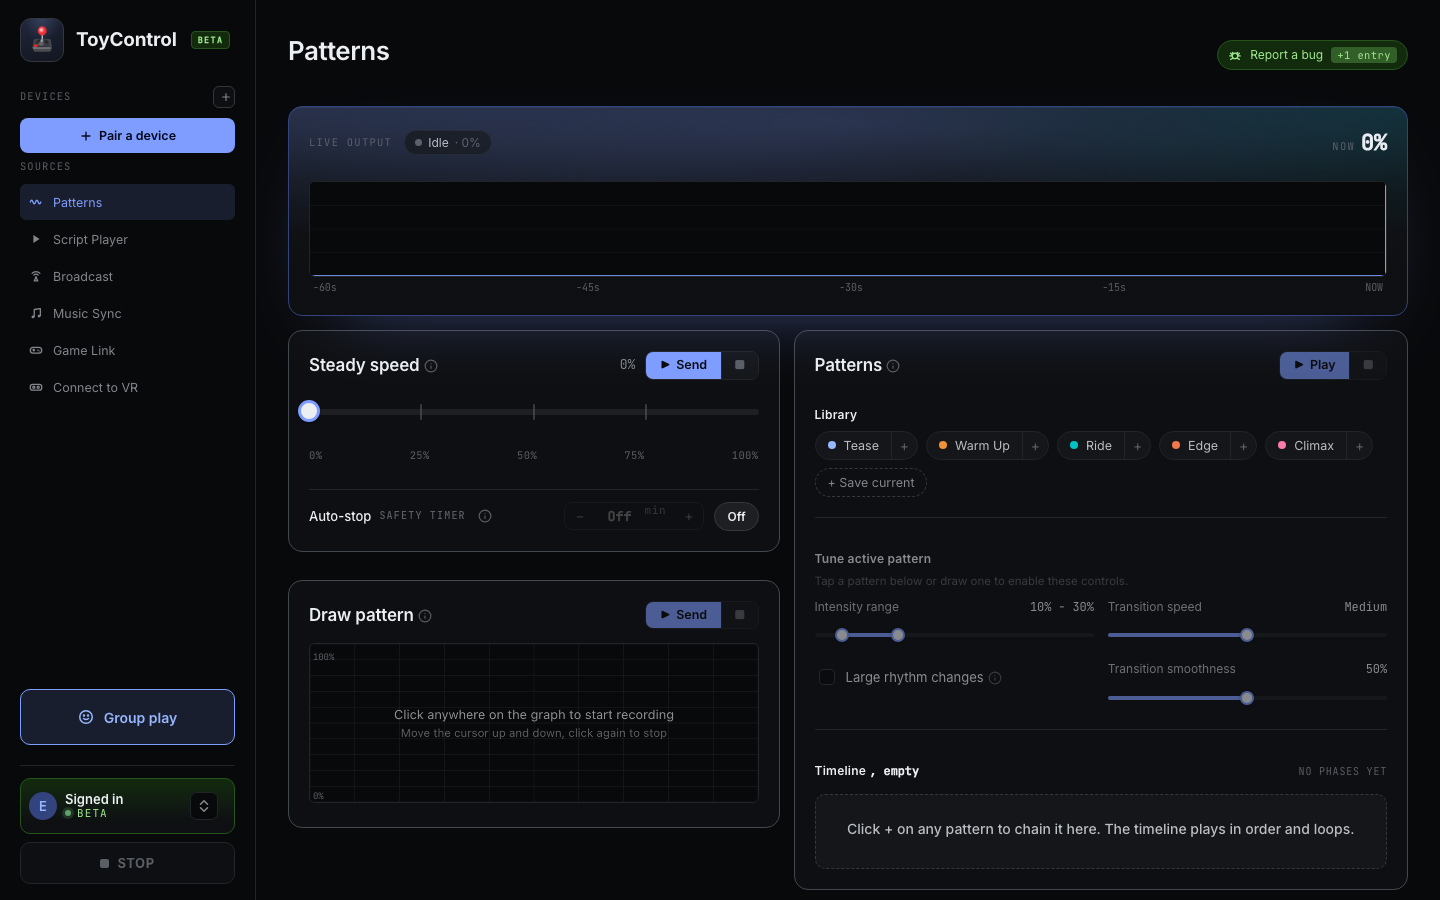The height and width of the screenshot is (900, 1440).
Task: Show the Large rhythm changes info icon
Action: coord(995,678)
